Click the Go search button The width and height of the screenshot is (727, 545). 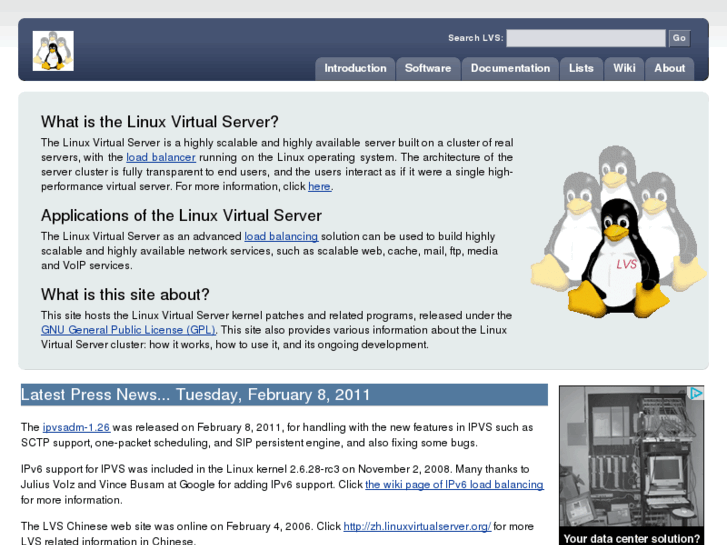tap(679, 38)
